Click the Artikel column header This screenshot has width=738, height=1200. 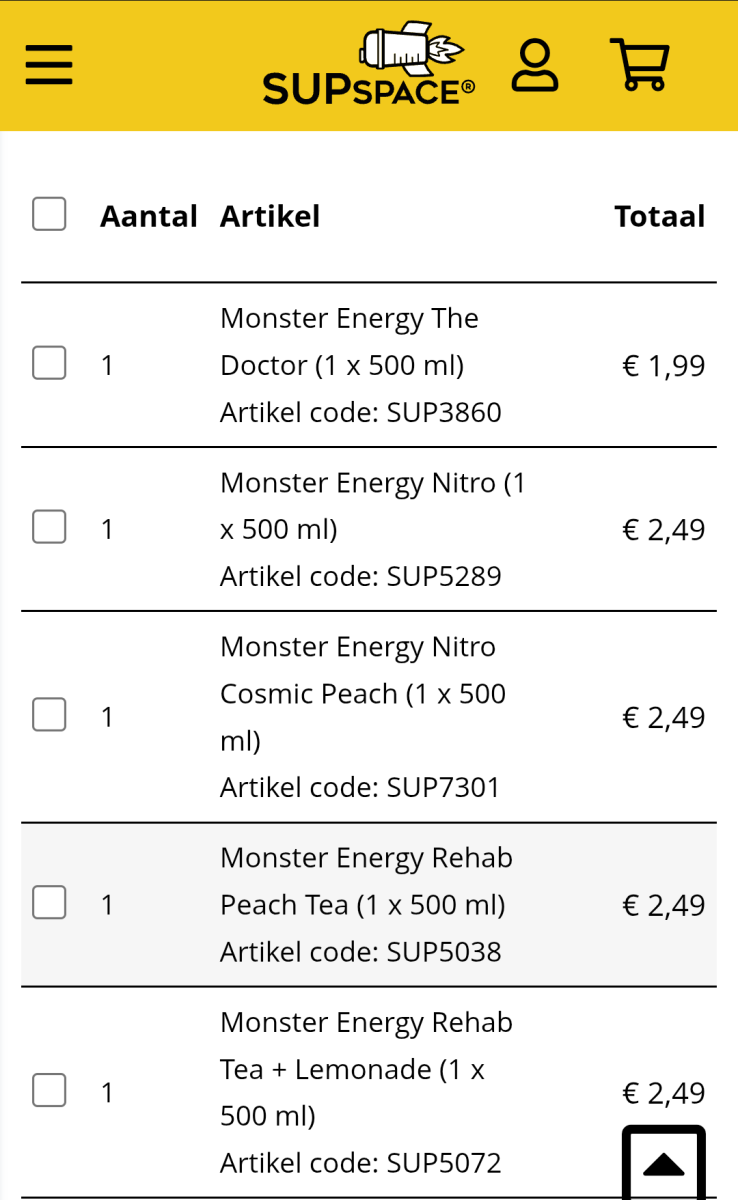pyautogui.click(x=270, y=216)
